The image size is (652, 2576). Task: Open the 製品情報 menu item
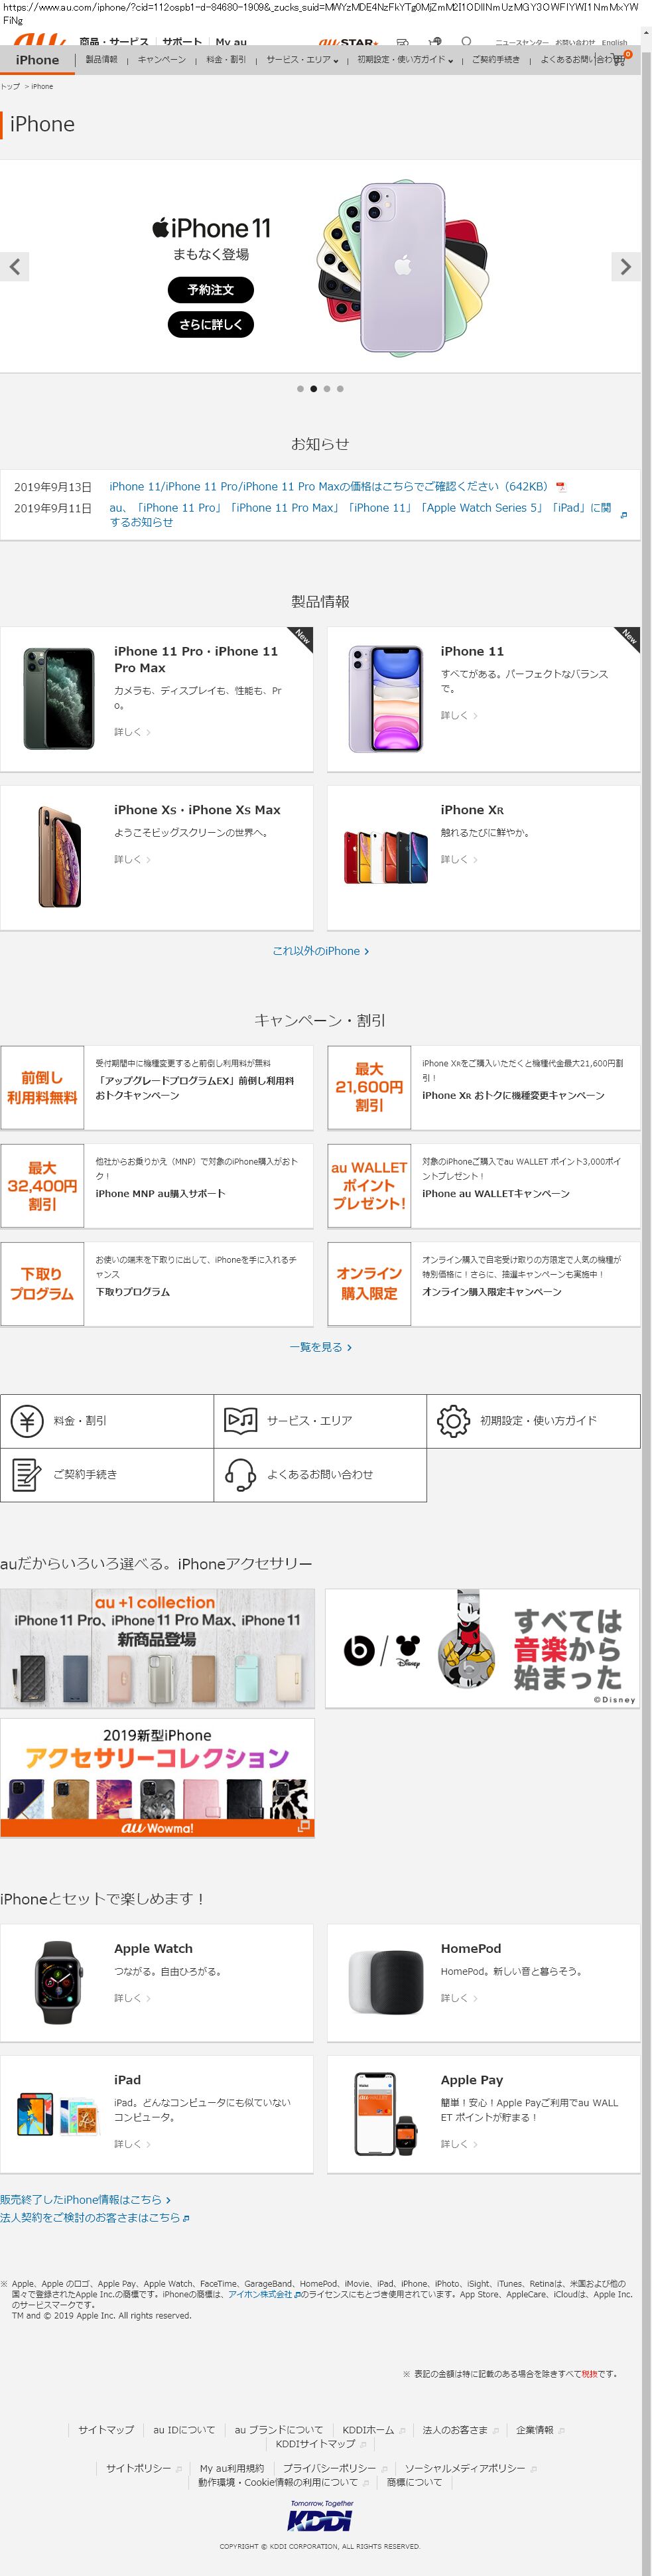click(101, 60)
